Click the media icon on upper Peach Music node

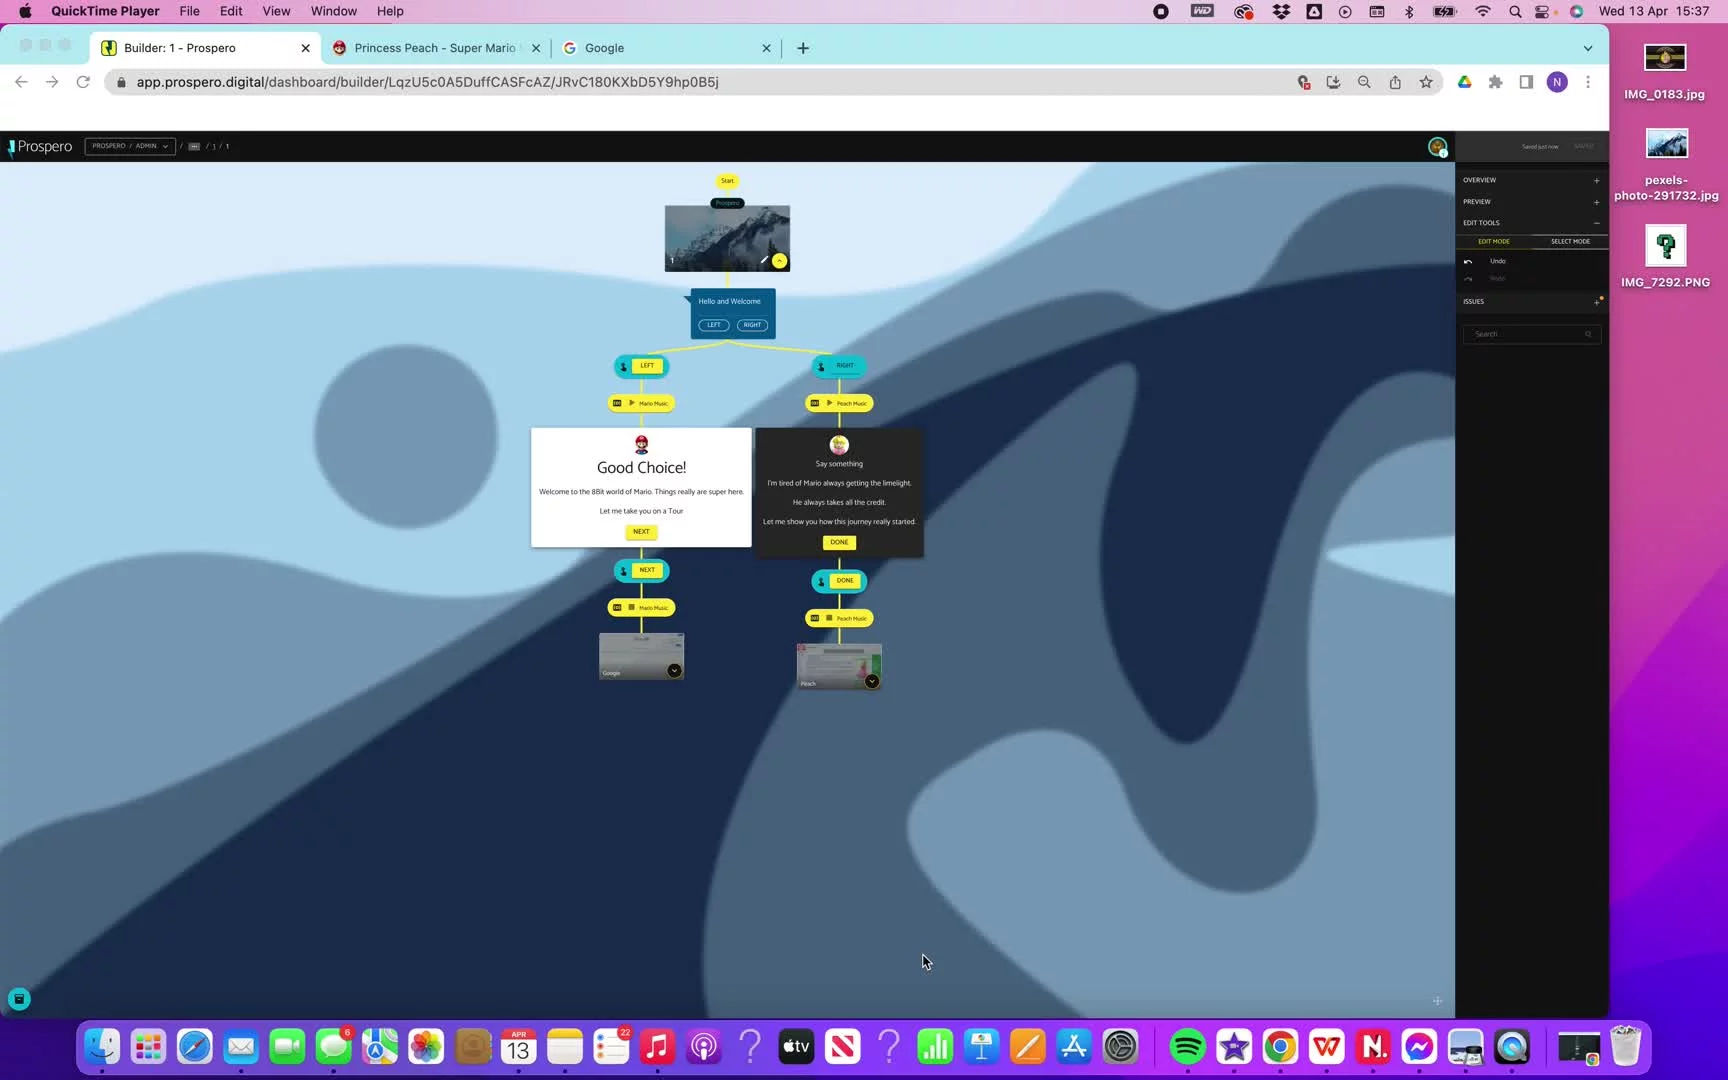[x=815, y=403]
